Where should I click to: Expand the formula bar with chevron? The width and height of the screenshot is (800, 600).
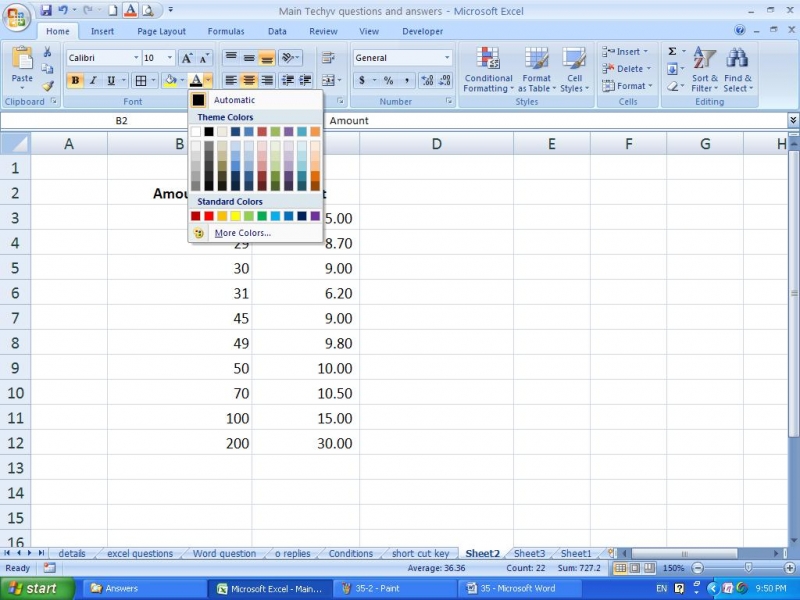point(793,120)
